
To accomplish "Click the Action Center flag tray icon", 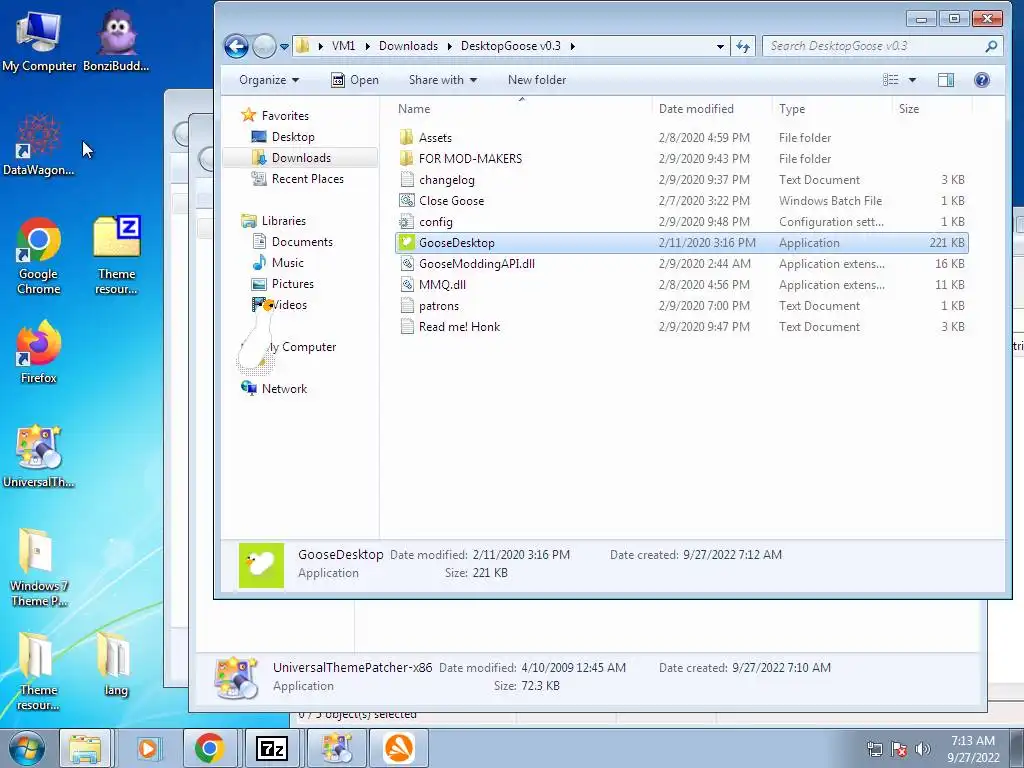I will (x=899, y=749).
